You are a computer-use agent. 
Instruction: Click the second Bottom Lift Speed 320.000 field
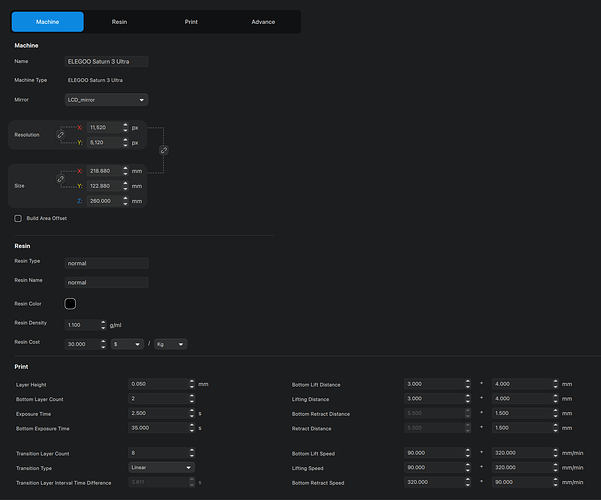pyautogui.click(x=522, y=453)
